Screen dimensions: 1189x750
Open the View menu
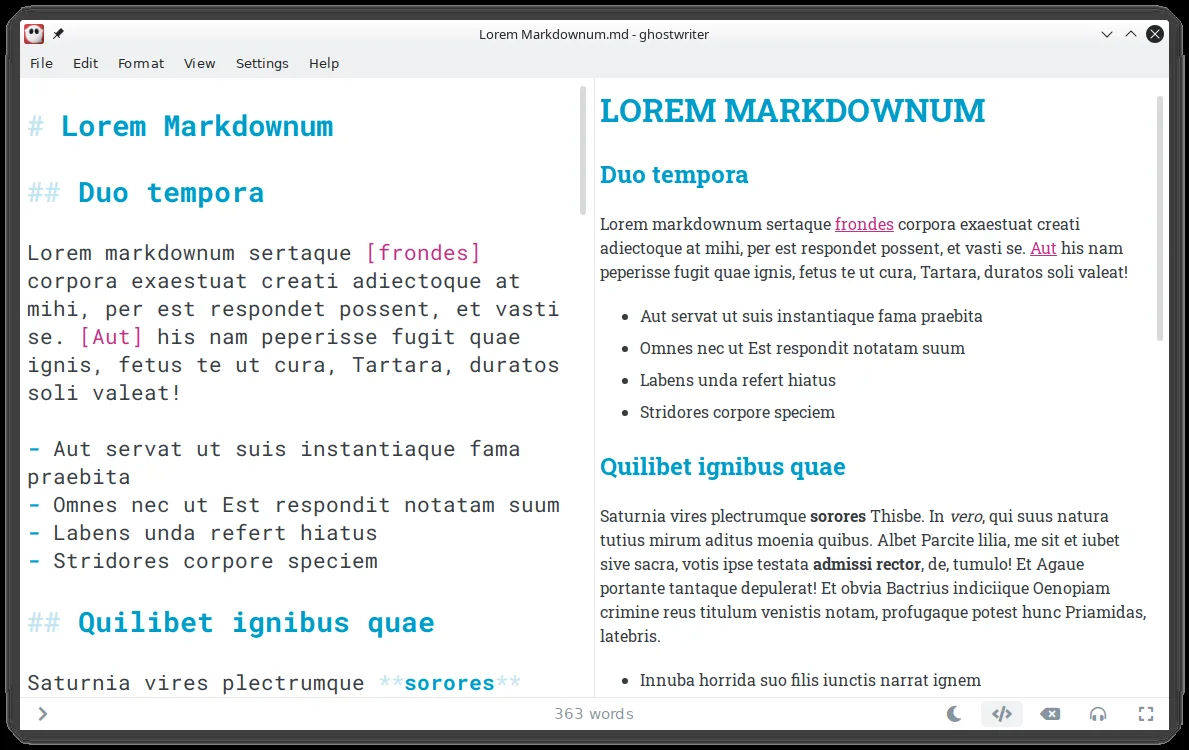(199, 63)
